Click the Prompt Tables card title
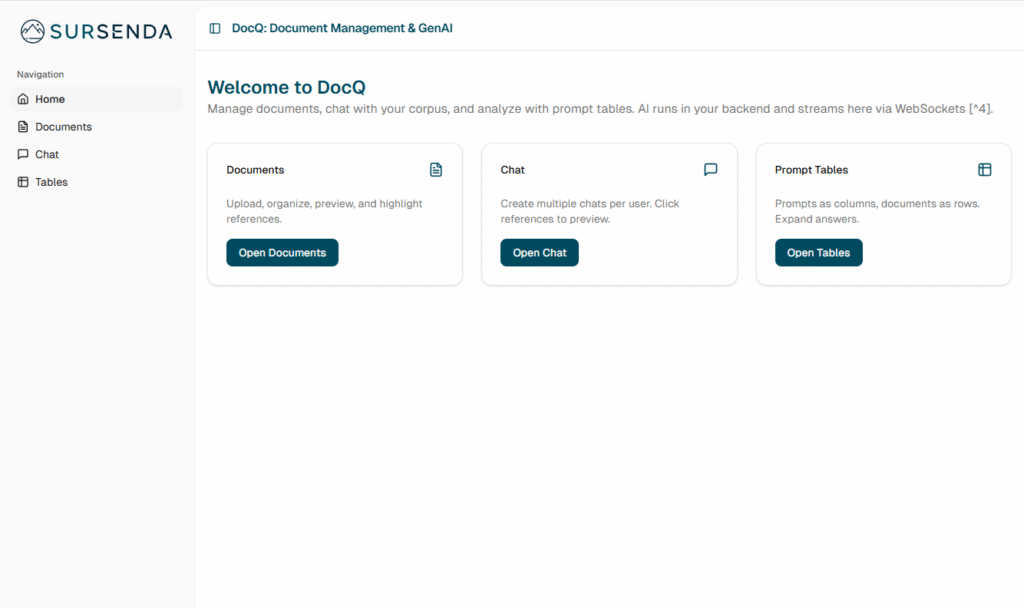 [x=811, y=170]
